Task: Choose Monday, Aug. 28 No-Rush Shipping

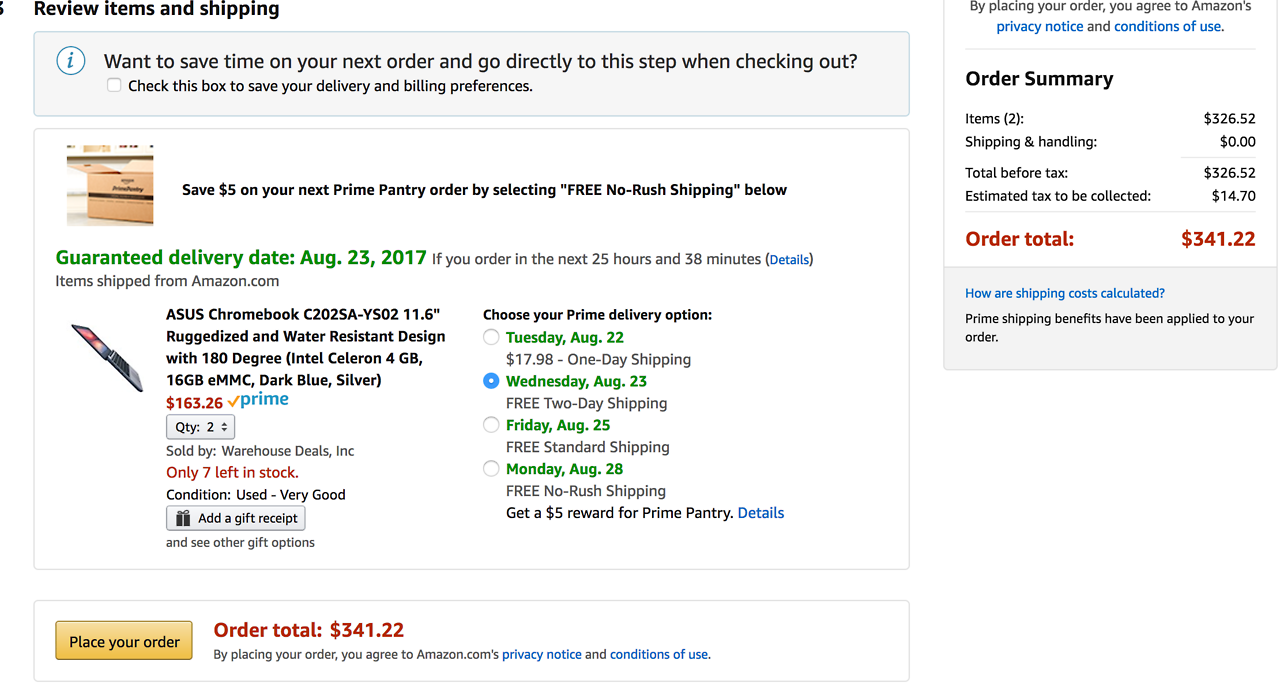Action: tap(491, 469)
